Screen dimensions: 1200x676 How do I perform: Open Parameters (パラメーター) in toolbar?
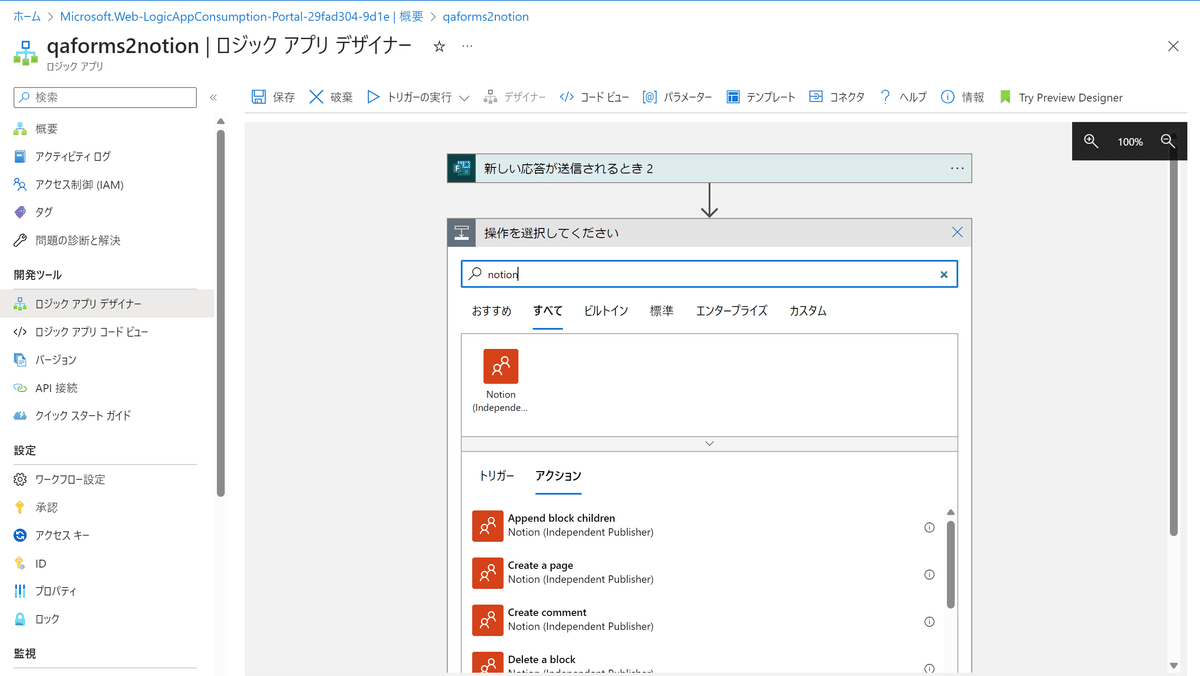coord(677,97)
